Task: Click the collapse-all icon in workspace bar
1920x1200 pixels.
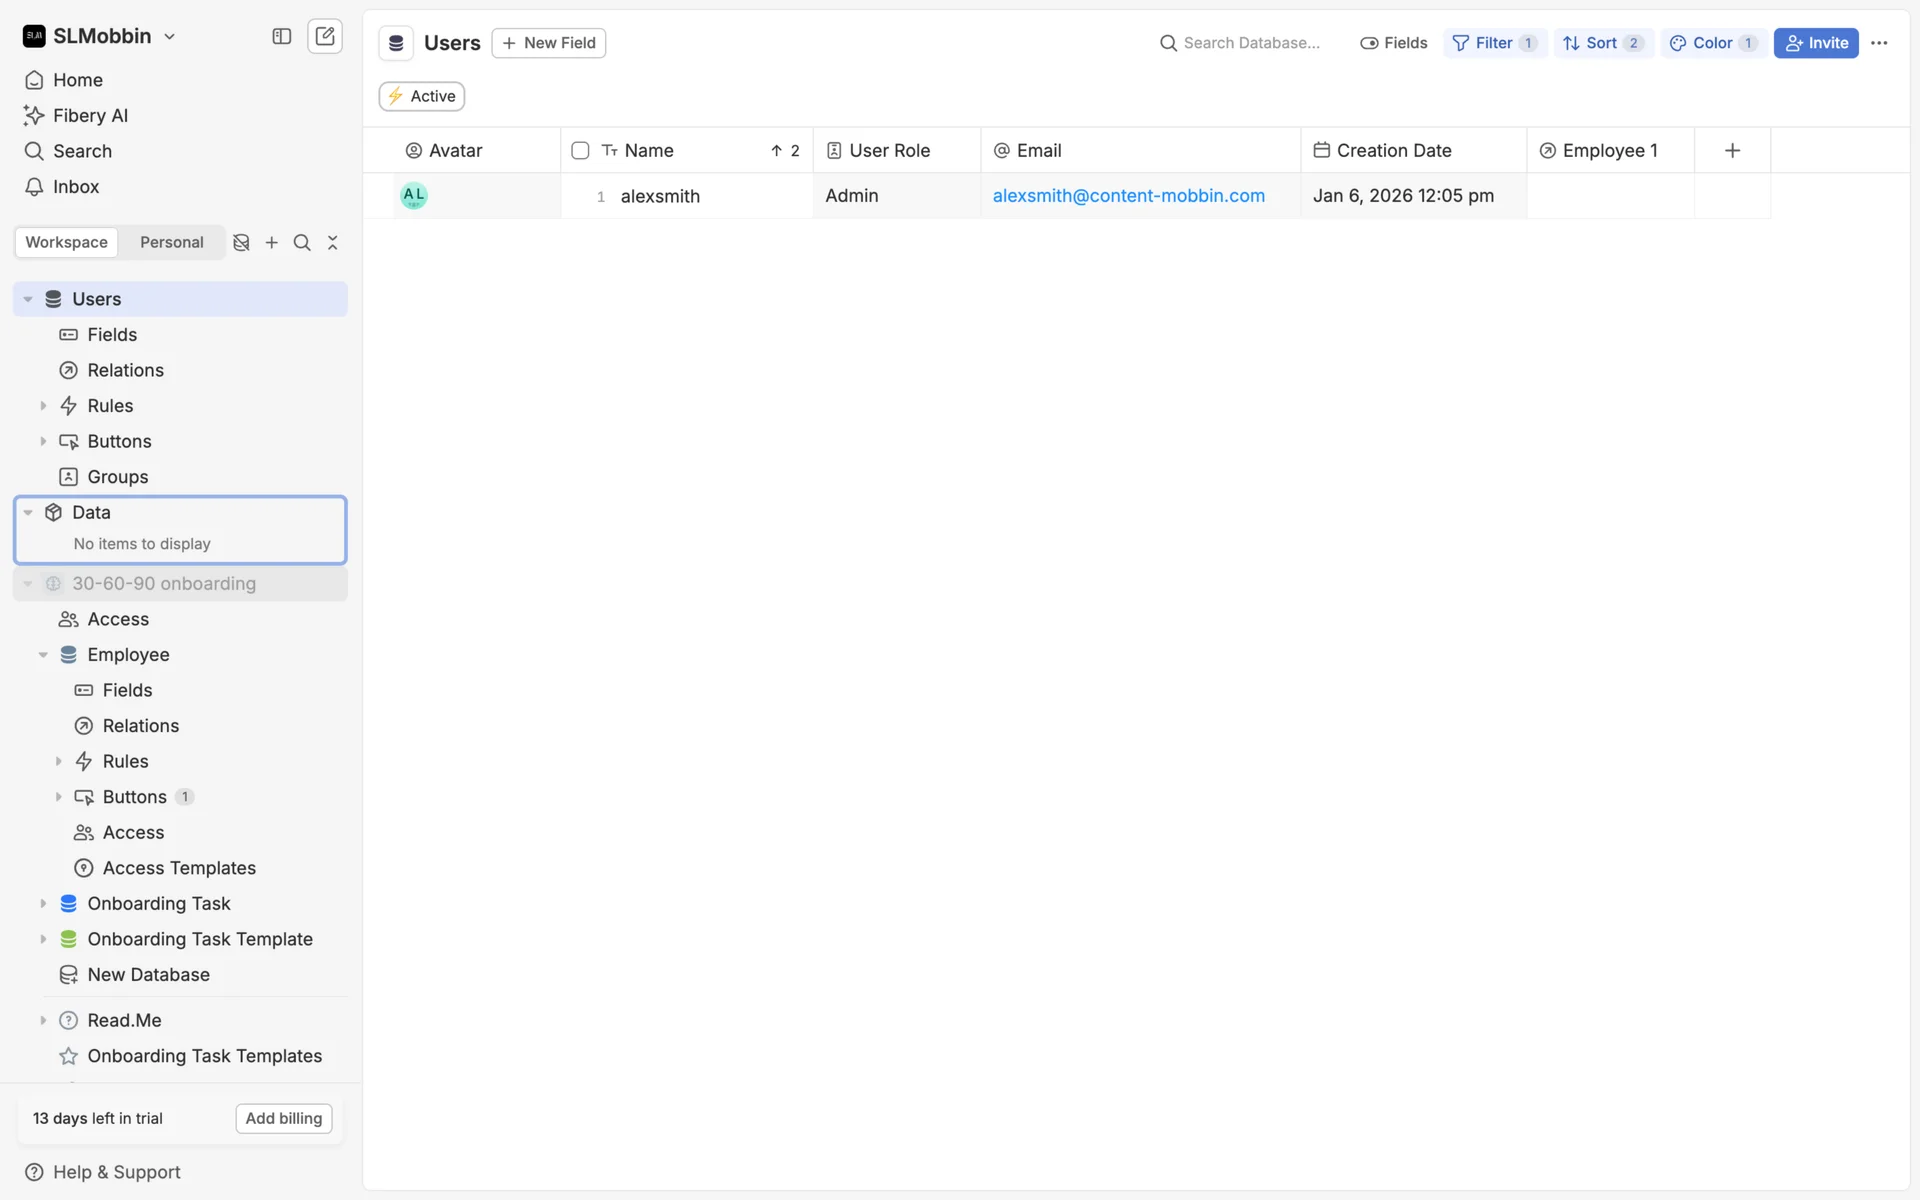Action: tap(333, 242)
